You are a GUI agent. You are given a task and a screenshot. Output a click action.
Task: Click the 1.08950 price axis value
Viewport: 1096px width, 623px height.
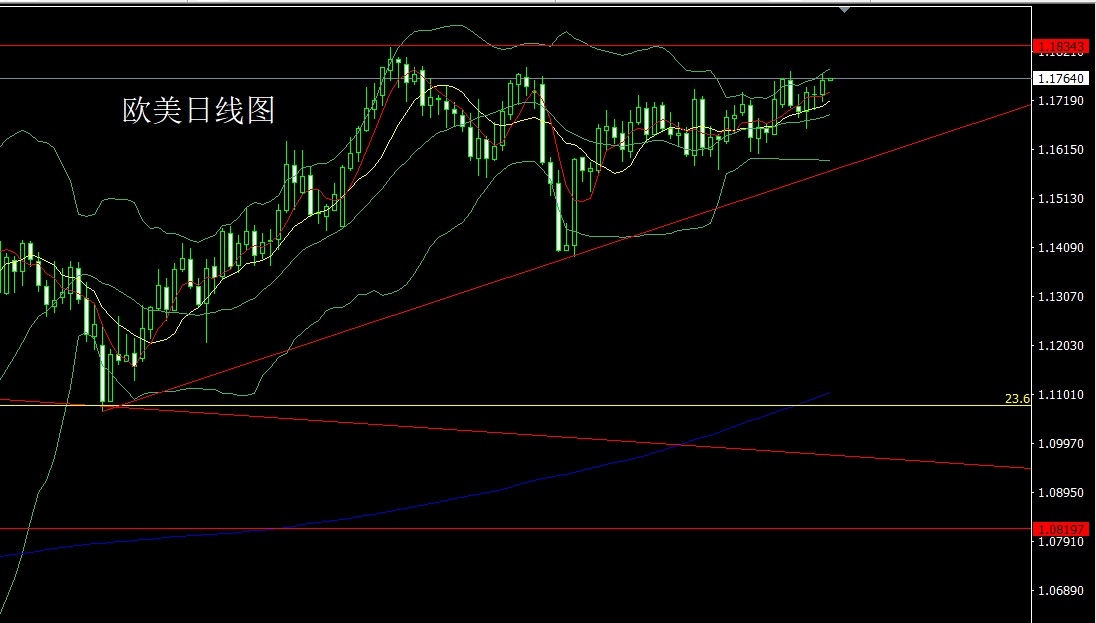point(1060,493)
